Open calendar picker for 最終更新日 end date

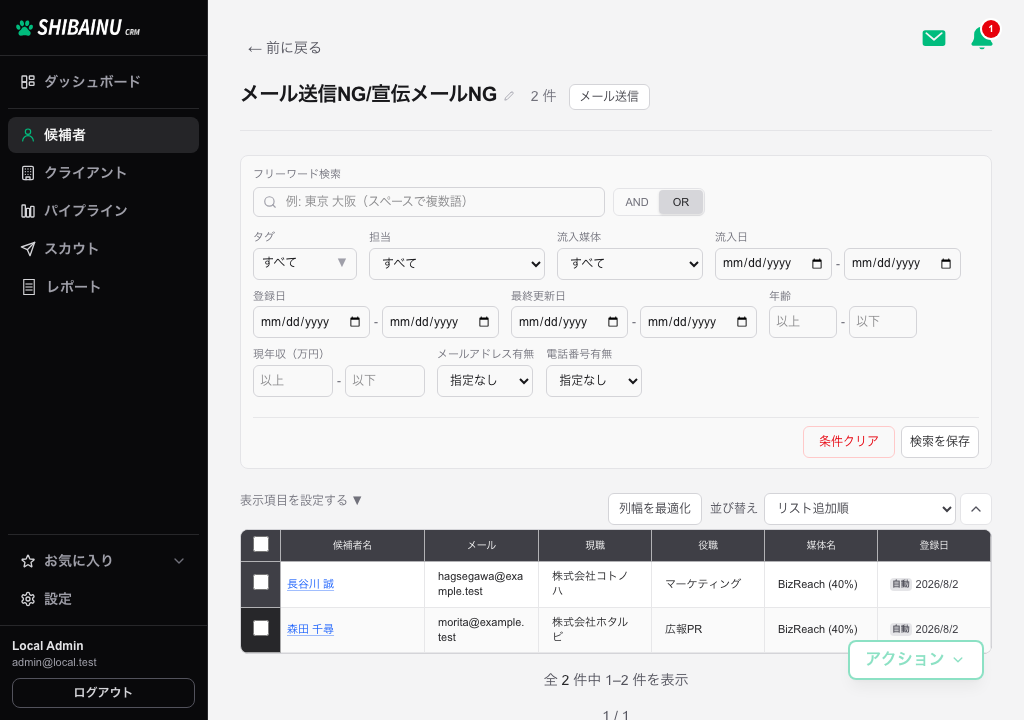click(x=742, y=322)
